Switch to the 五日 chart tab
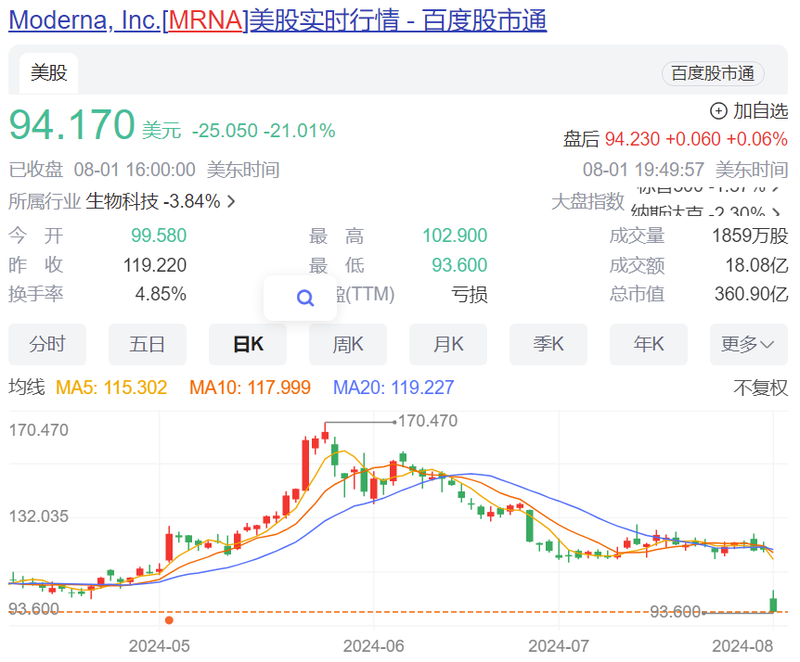 pyautogui.click(x=147, y=344)
